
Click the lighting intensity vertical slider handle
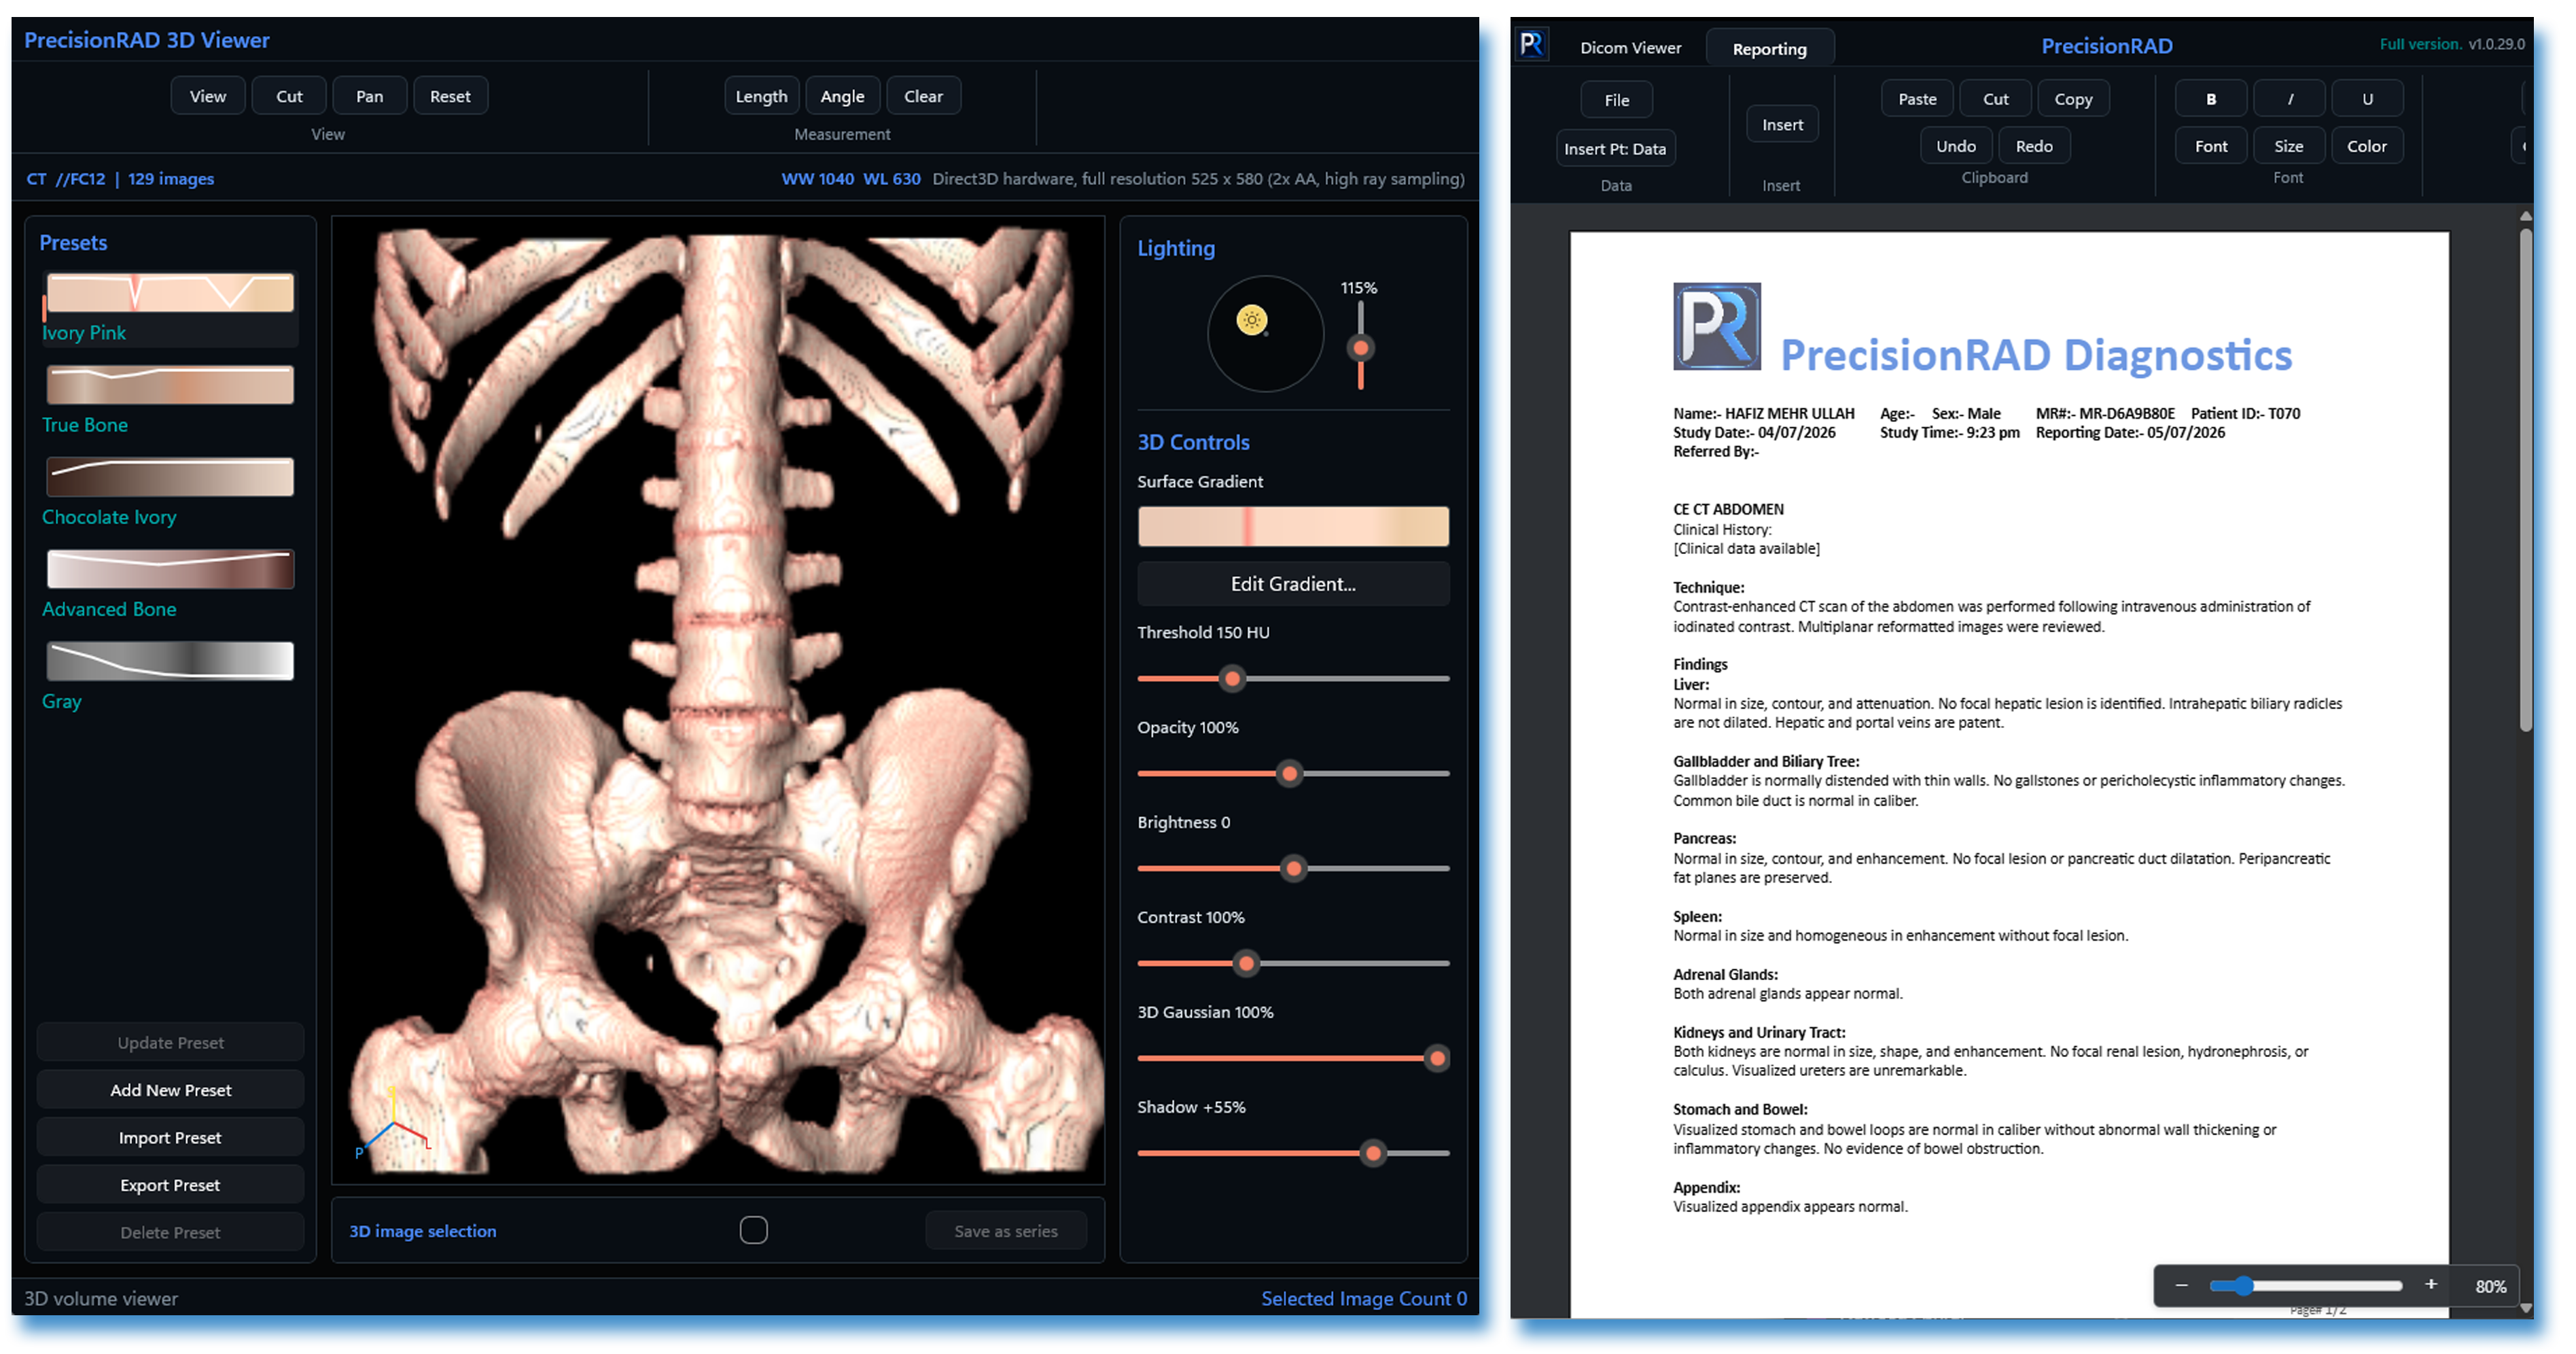pos(1360,348)
